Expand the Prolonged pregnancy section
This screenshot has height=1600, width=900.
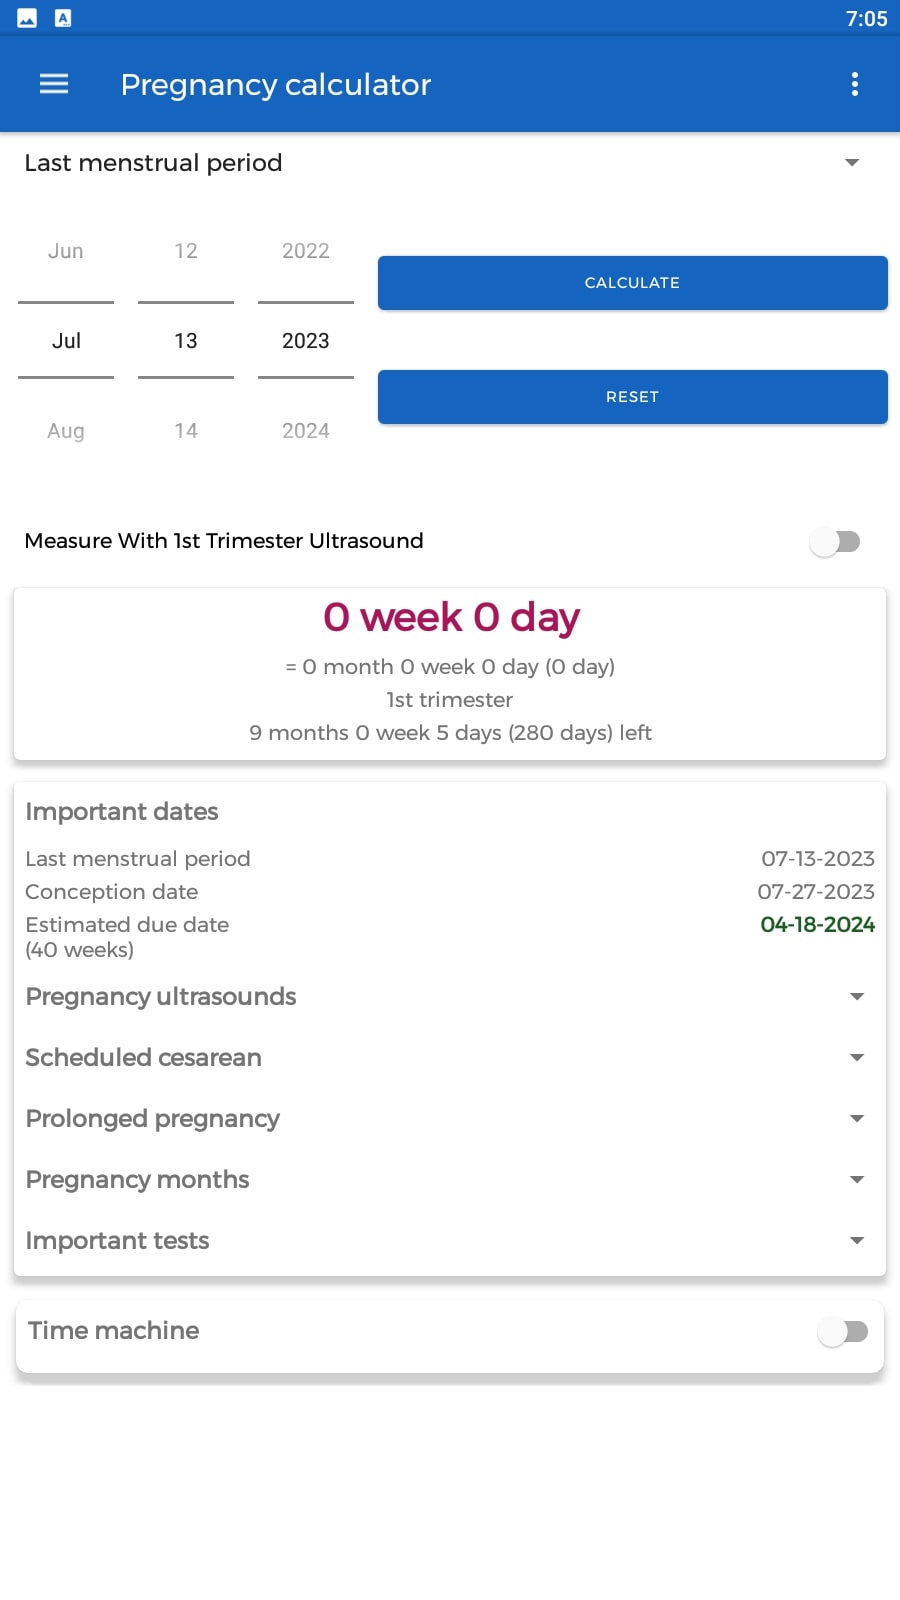tap(450, 1119)
